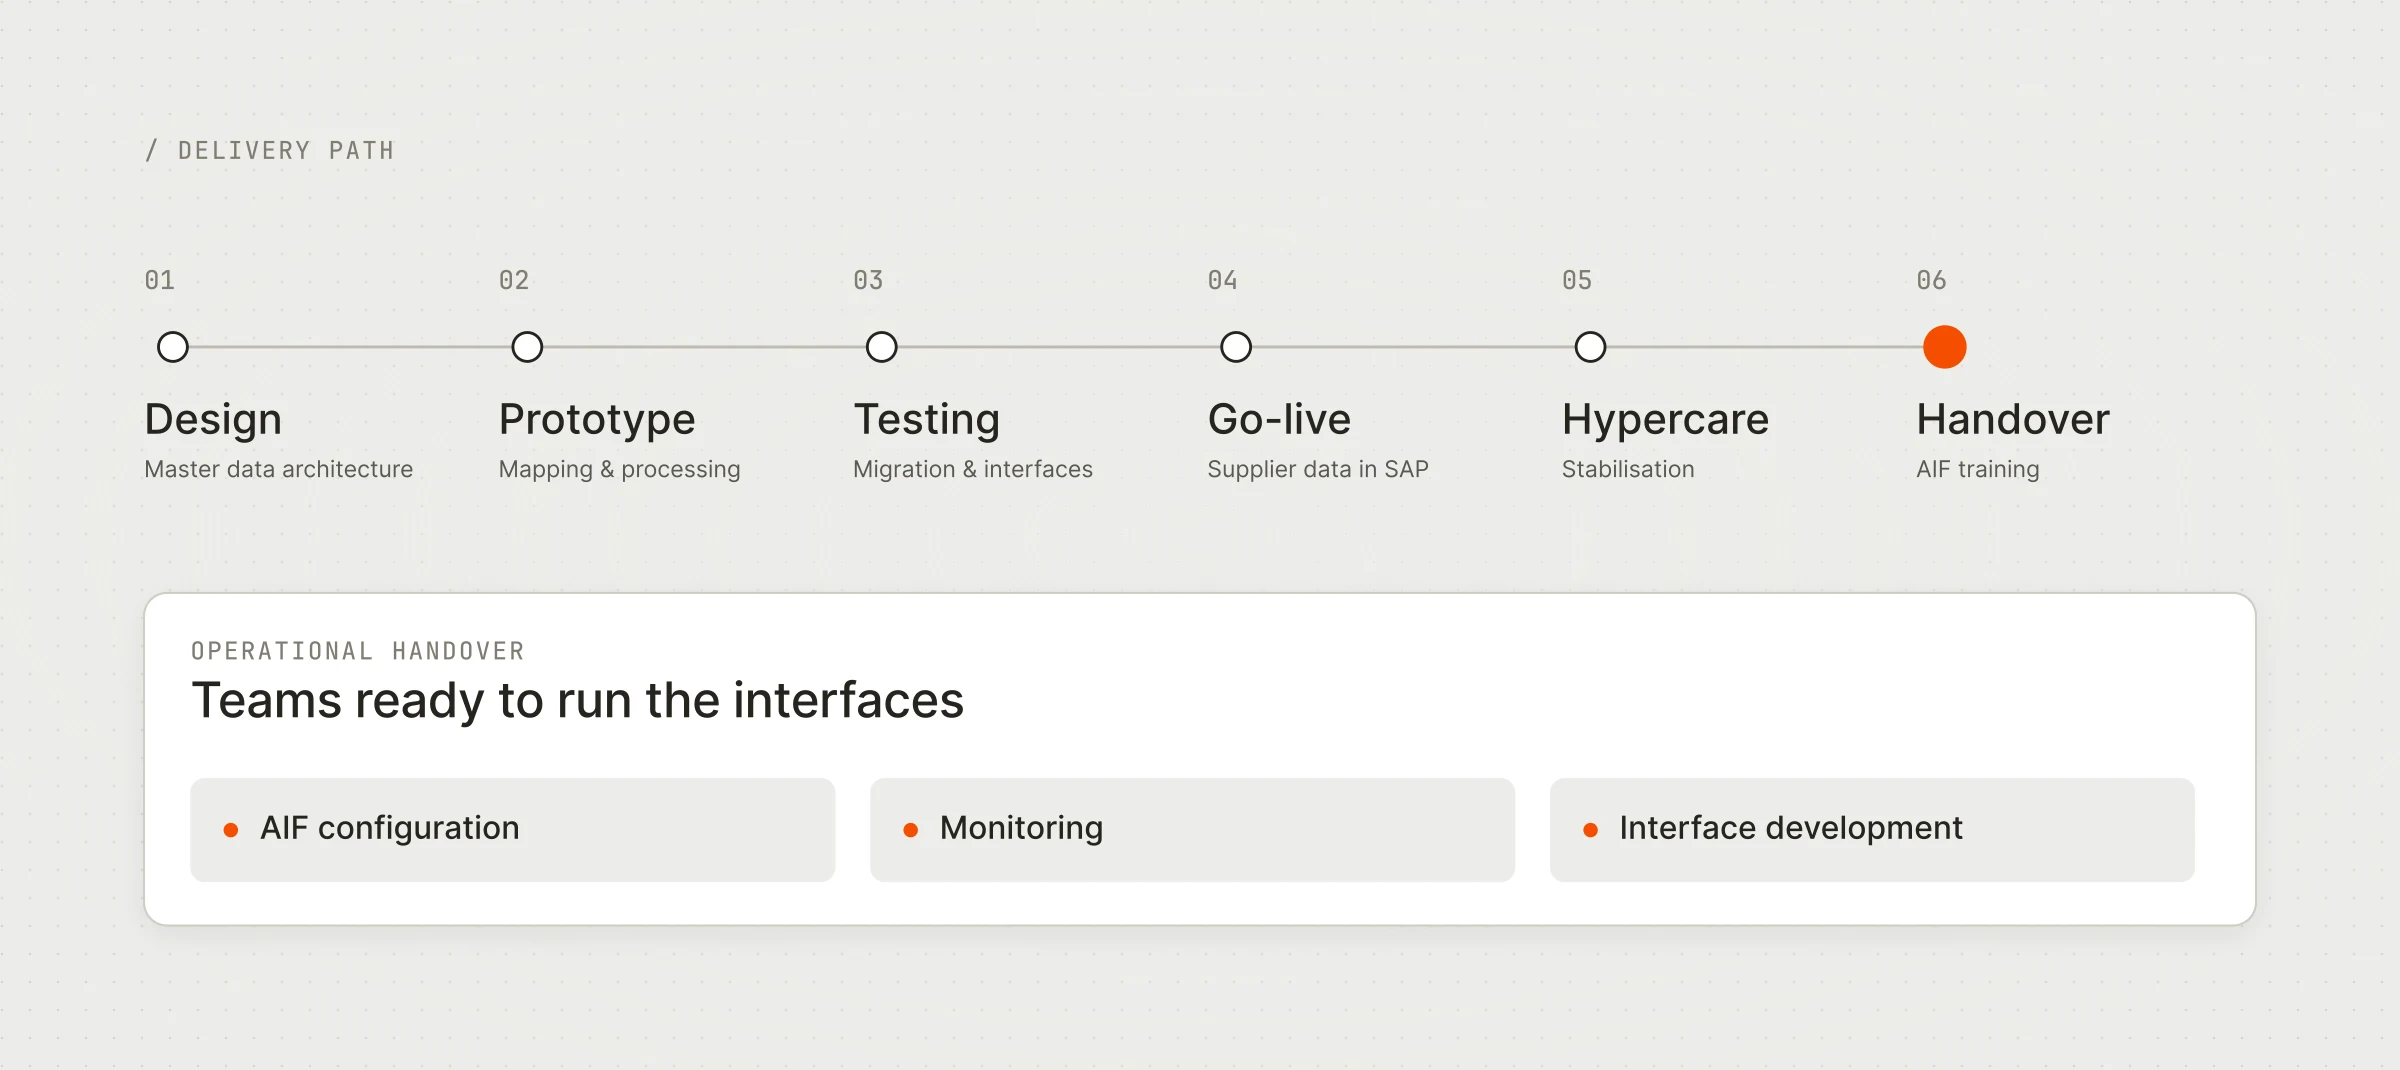Viewport: 2400px width, 1070px height.
Task: Click the Testing heading
Action: click(927, 420)
